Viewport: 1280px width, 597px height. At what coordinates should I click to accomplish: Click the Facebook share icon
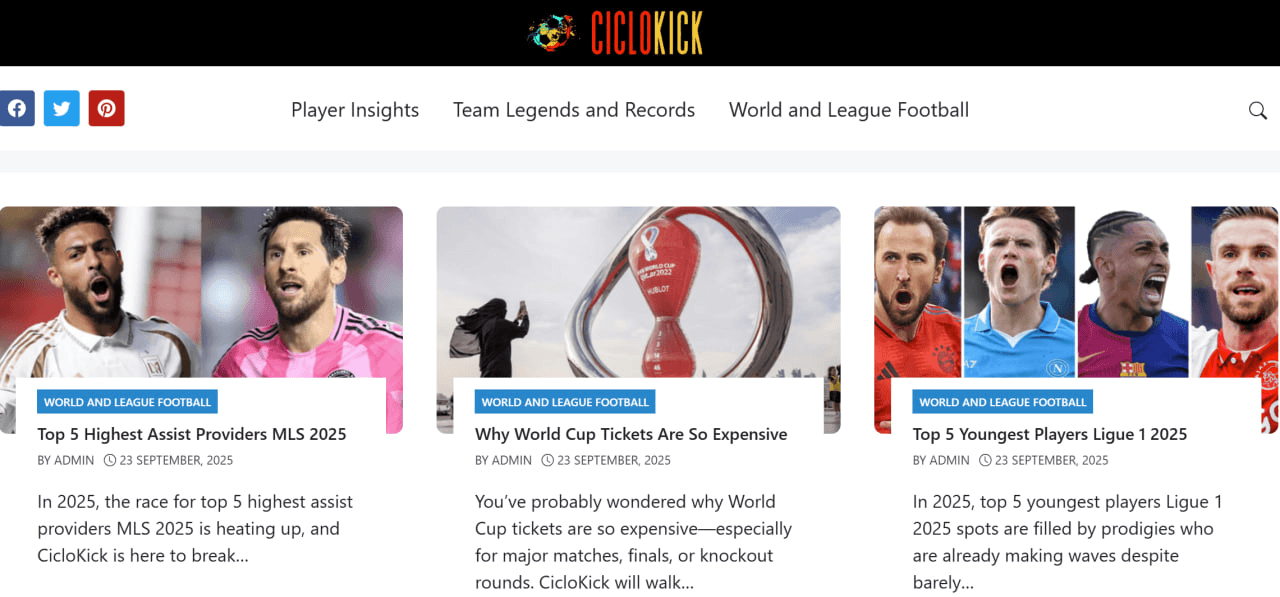(x=16, y=108)
